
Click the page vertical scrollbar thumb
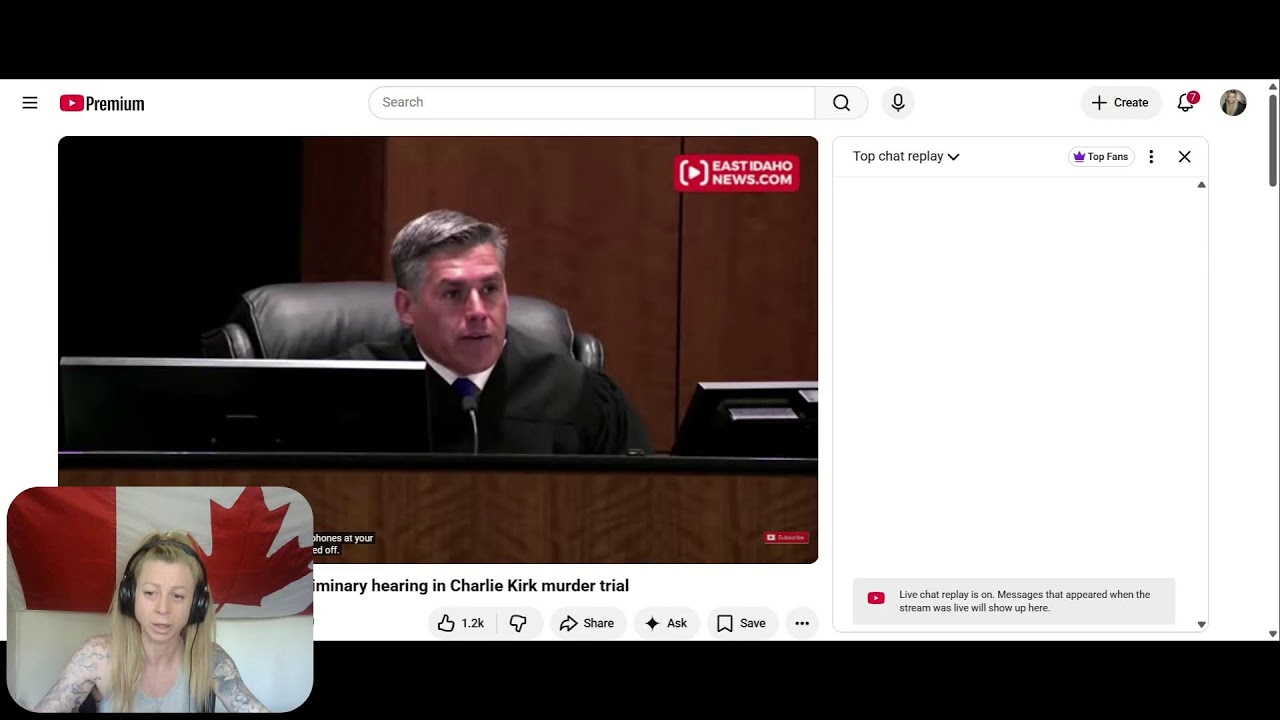pyautogui.click(x=1273, y=140)
